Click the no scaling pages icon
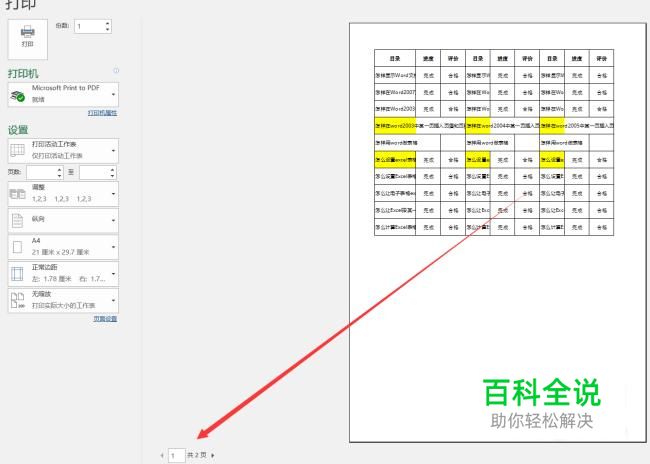 17,300
